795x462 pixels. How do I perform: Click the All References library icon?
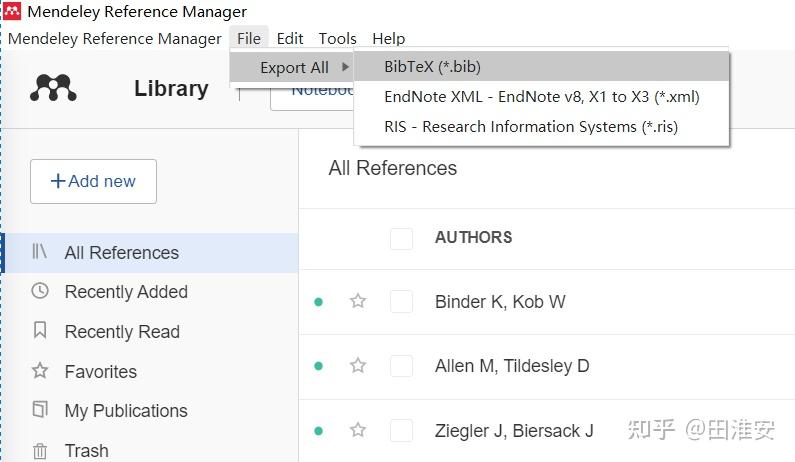40,252
